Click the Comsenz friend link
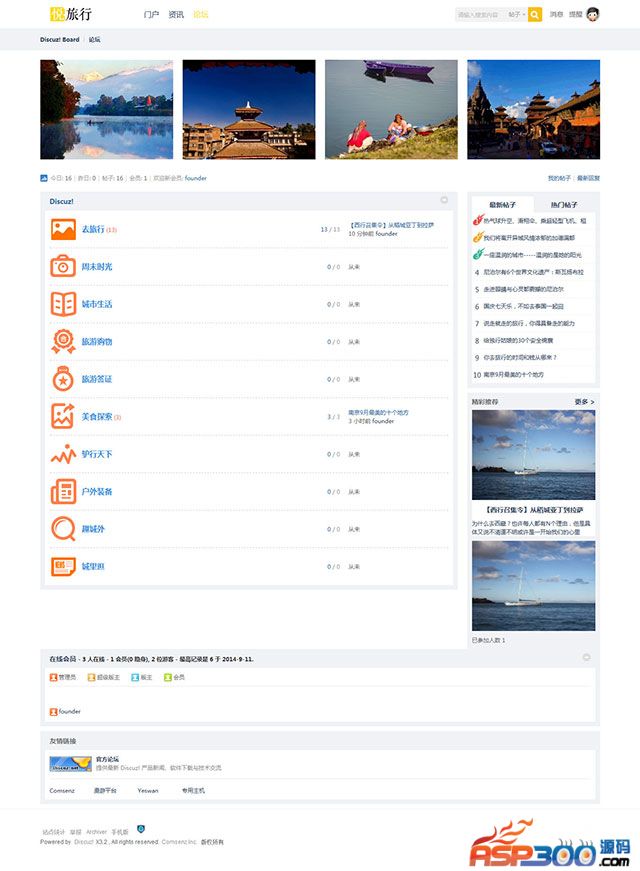Image resolution: width=640 pixels, height=871 pixels. click(x=62, y=790)
